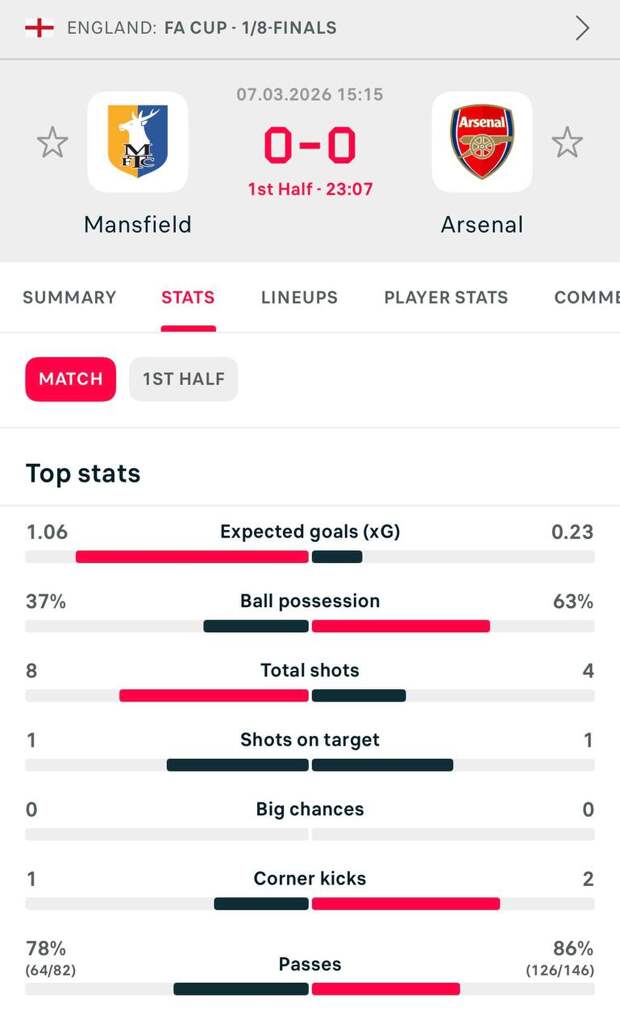Viewport: 620px width, 1031px height.
Task: Select the Match stats filter
Action: click(x=71, y=379)
